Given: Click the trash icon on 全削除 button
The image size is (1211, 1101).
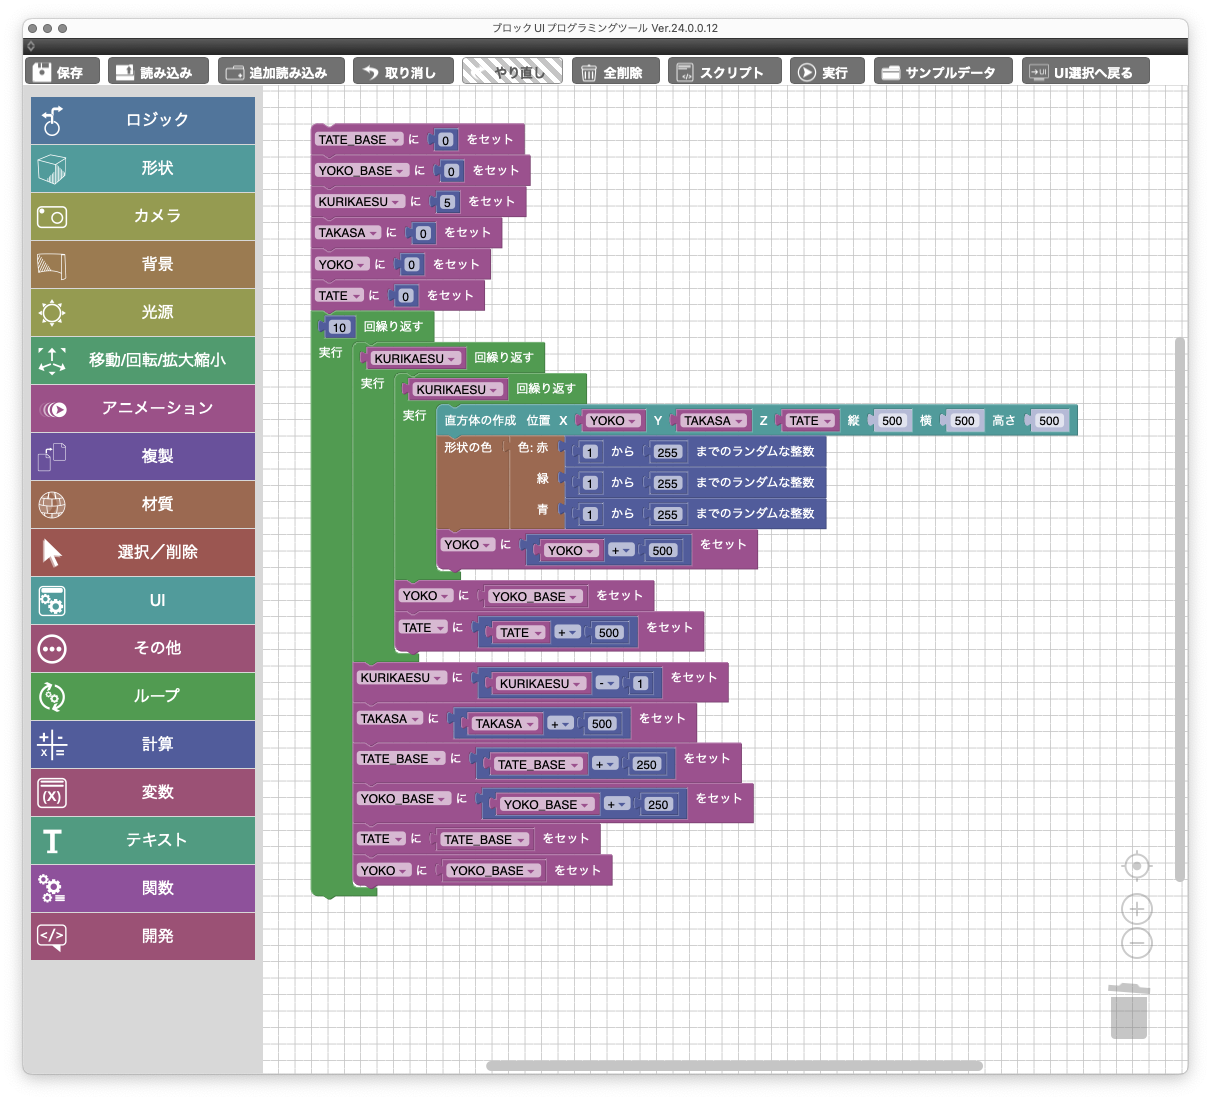Looking at the screenshot, I should [x=589, y=72].
